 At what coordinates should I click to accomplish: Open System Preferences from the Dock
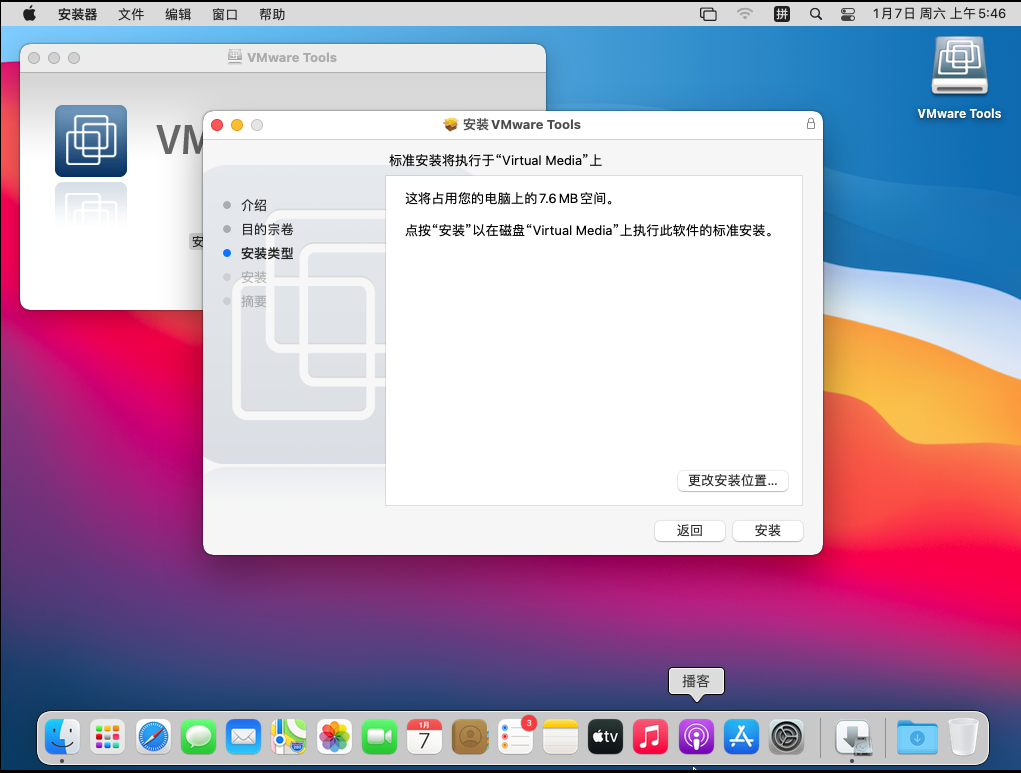coord(787,737)
